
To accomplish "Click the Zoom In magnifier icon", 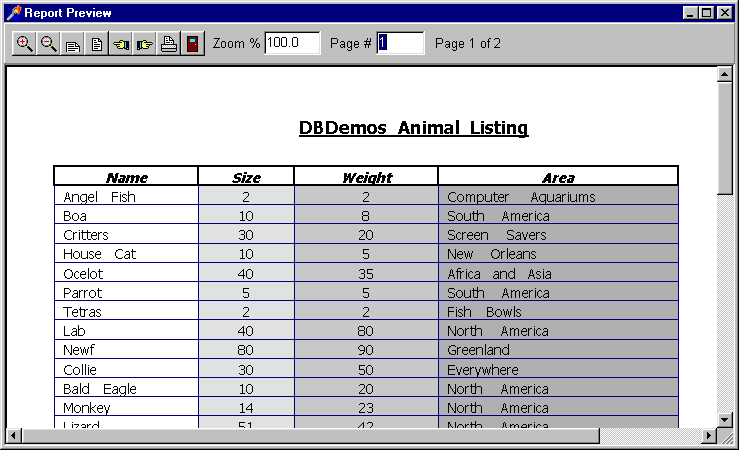I will 25,44.
